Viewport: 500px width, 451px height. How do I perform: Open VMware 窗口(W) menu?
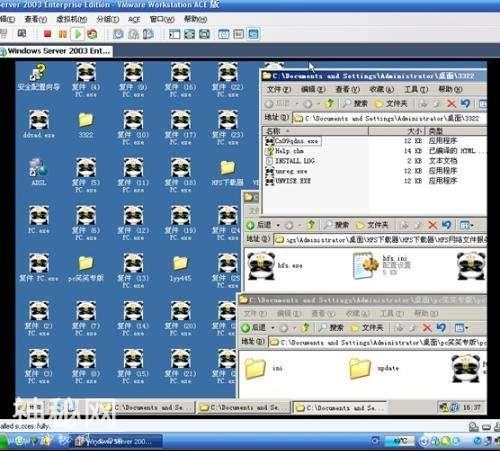click(162, 19)
